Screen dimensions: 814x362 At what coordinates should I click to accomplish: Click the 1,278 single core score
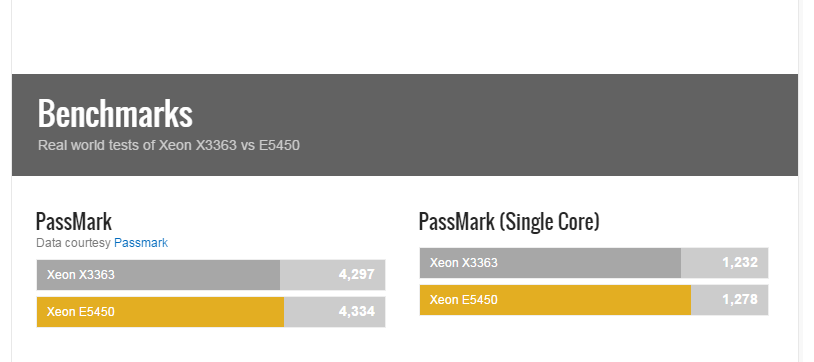(x=740, y=299)
